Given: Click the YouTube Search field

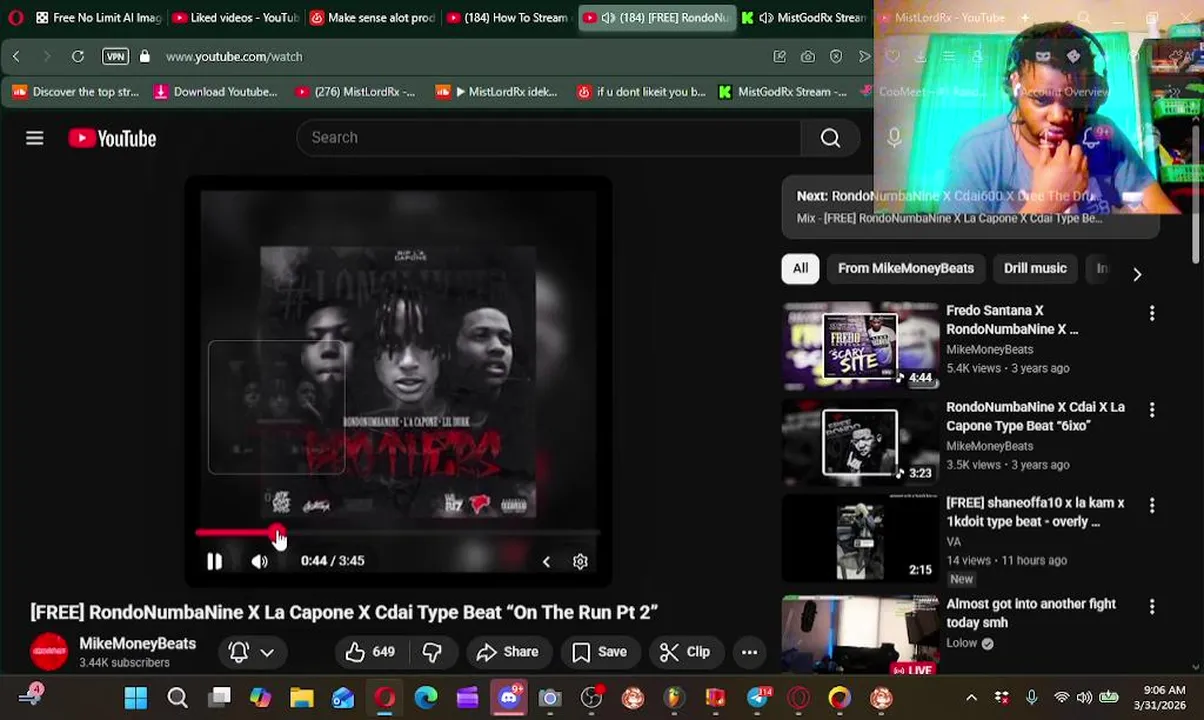Looking at the screenshot, I should tap(548, 137).
